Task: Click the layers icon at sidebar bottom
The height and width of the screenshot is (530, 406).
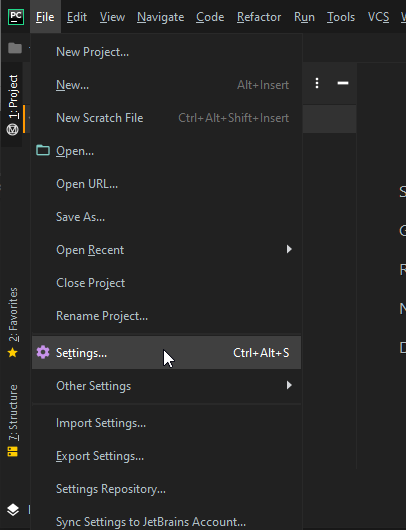Action: [x=13, y=510]
